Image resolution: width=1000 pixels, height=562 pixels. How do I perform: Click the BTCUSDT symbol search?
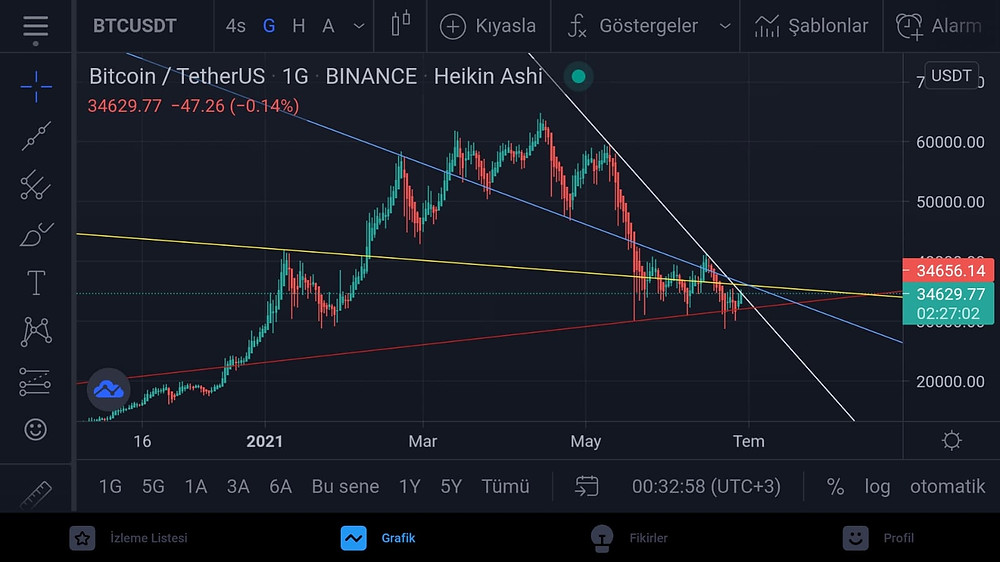tap(135, 26)
